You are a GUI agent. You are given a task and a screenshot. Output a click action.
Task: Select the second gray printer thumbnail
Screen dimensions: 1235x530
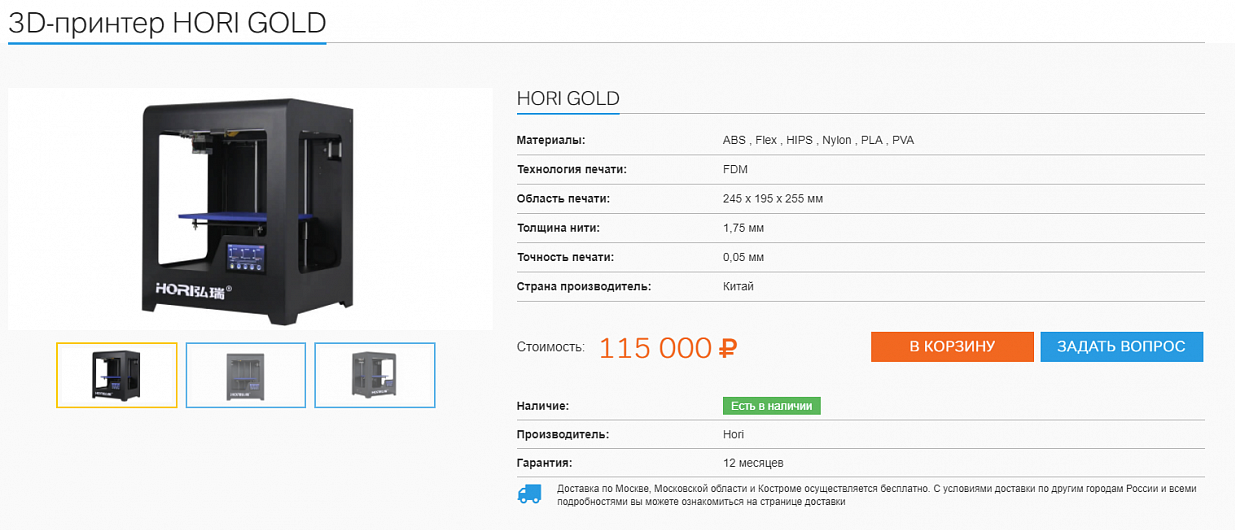246,375
